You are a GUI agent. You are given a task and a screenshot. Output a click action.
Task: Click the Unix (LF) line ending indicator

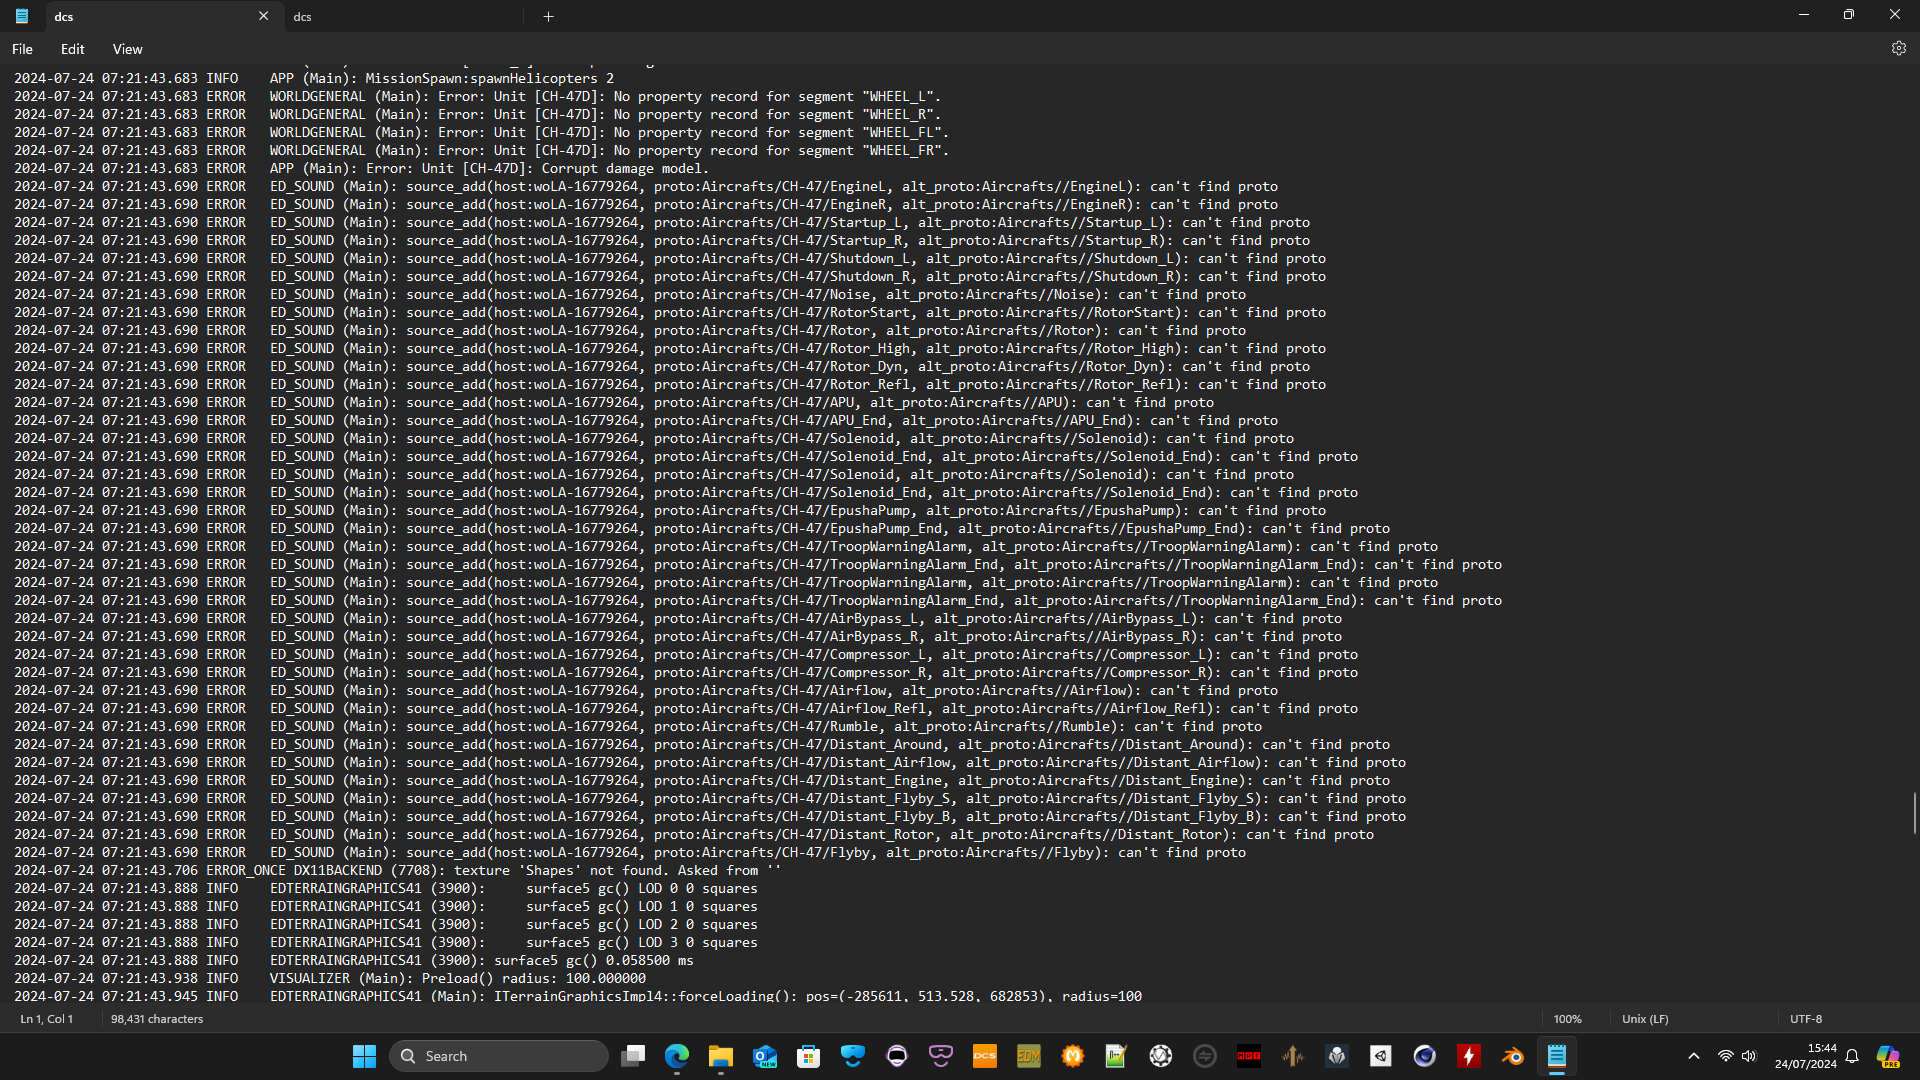(1645, 1019)
